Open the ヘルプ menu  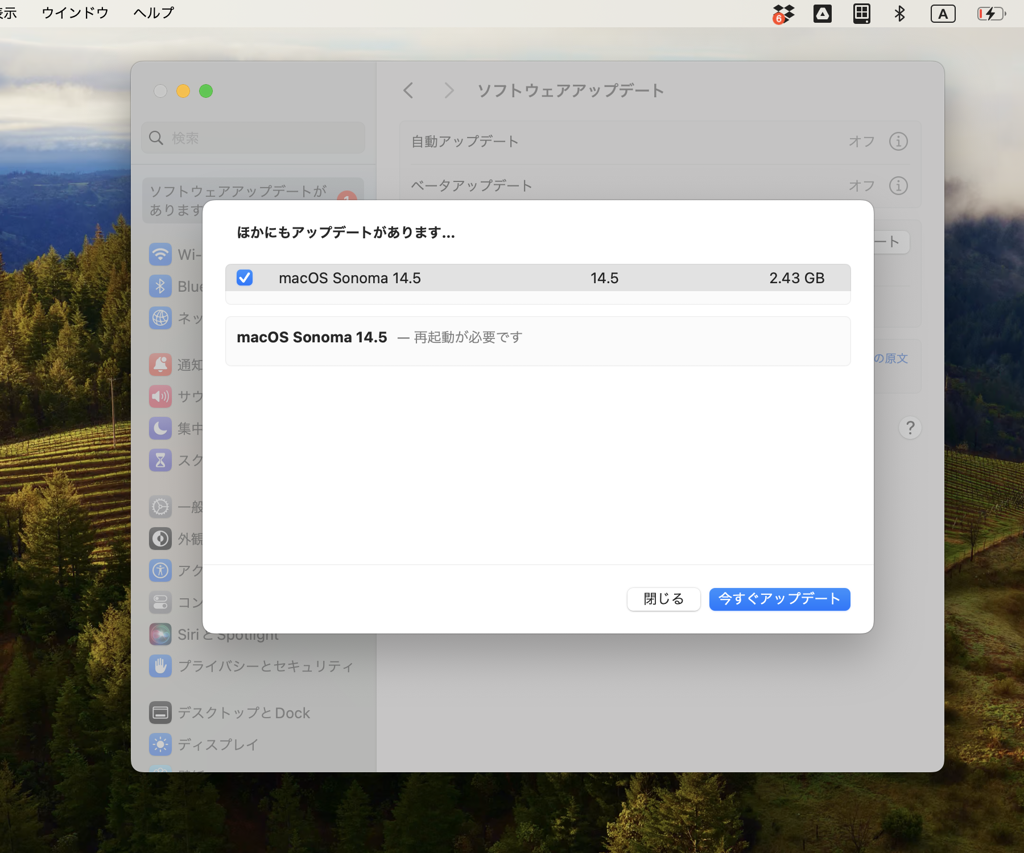152,13
